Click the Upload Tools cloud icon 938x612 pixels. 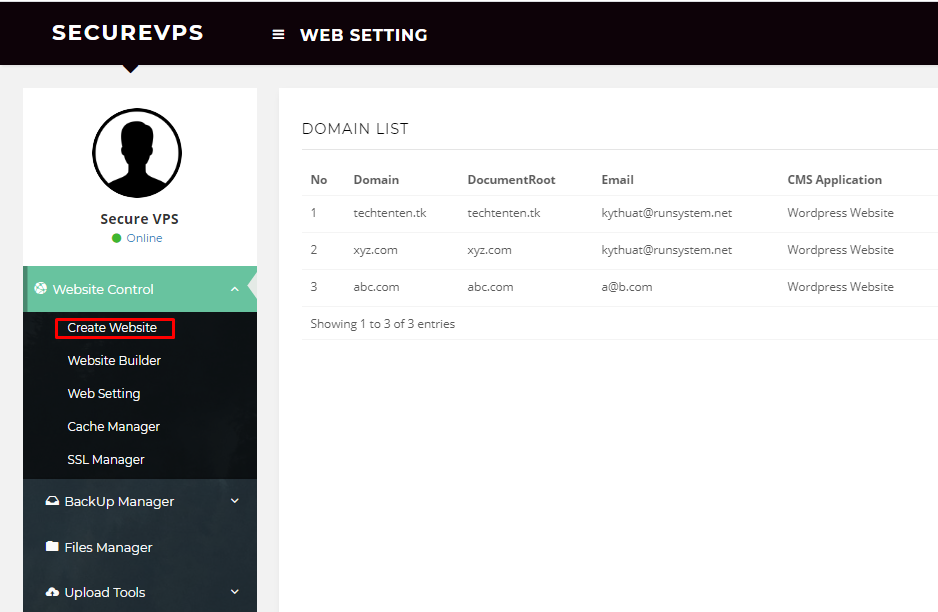52,592
